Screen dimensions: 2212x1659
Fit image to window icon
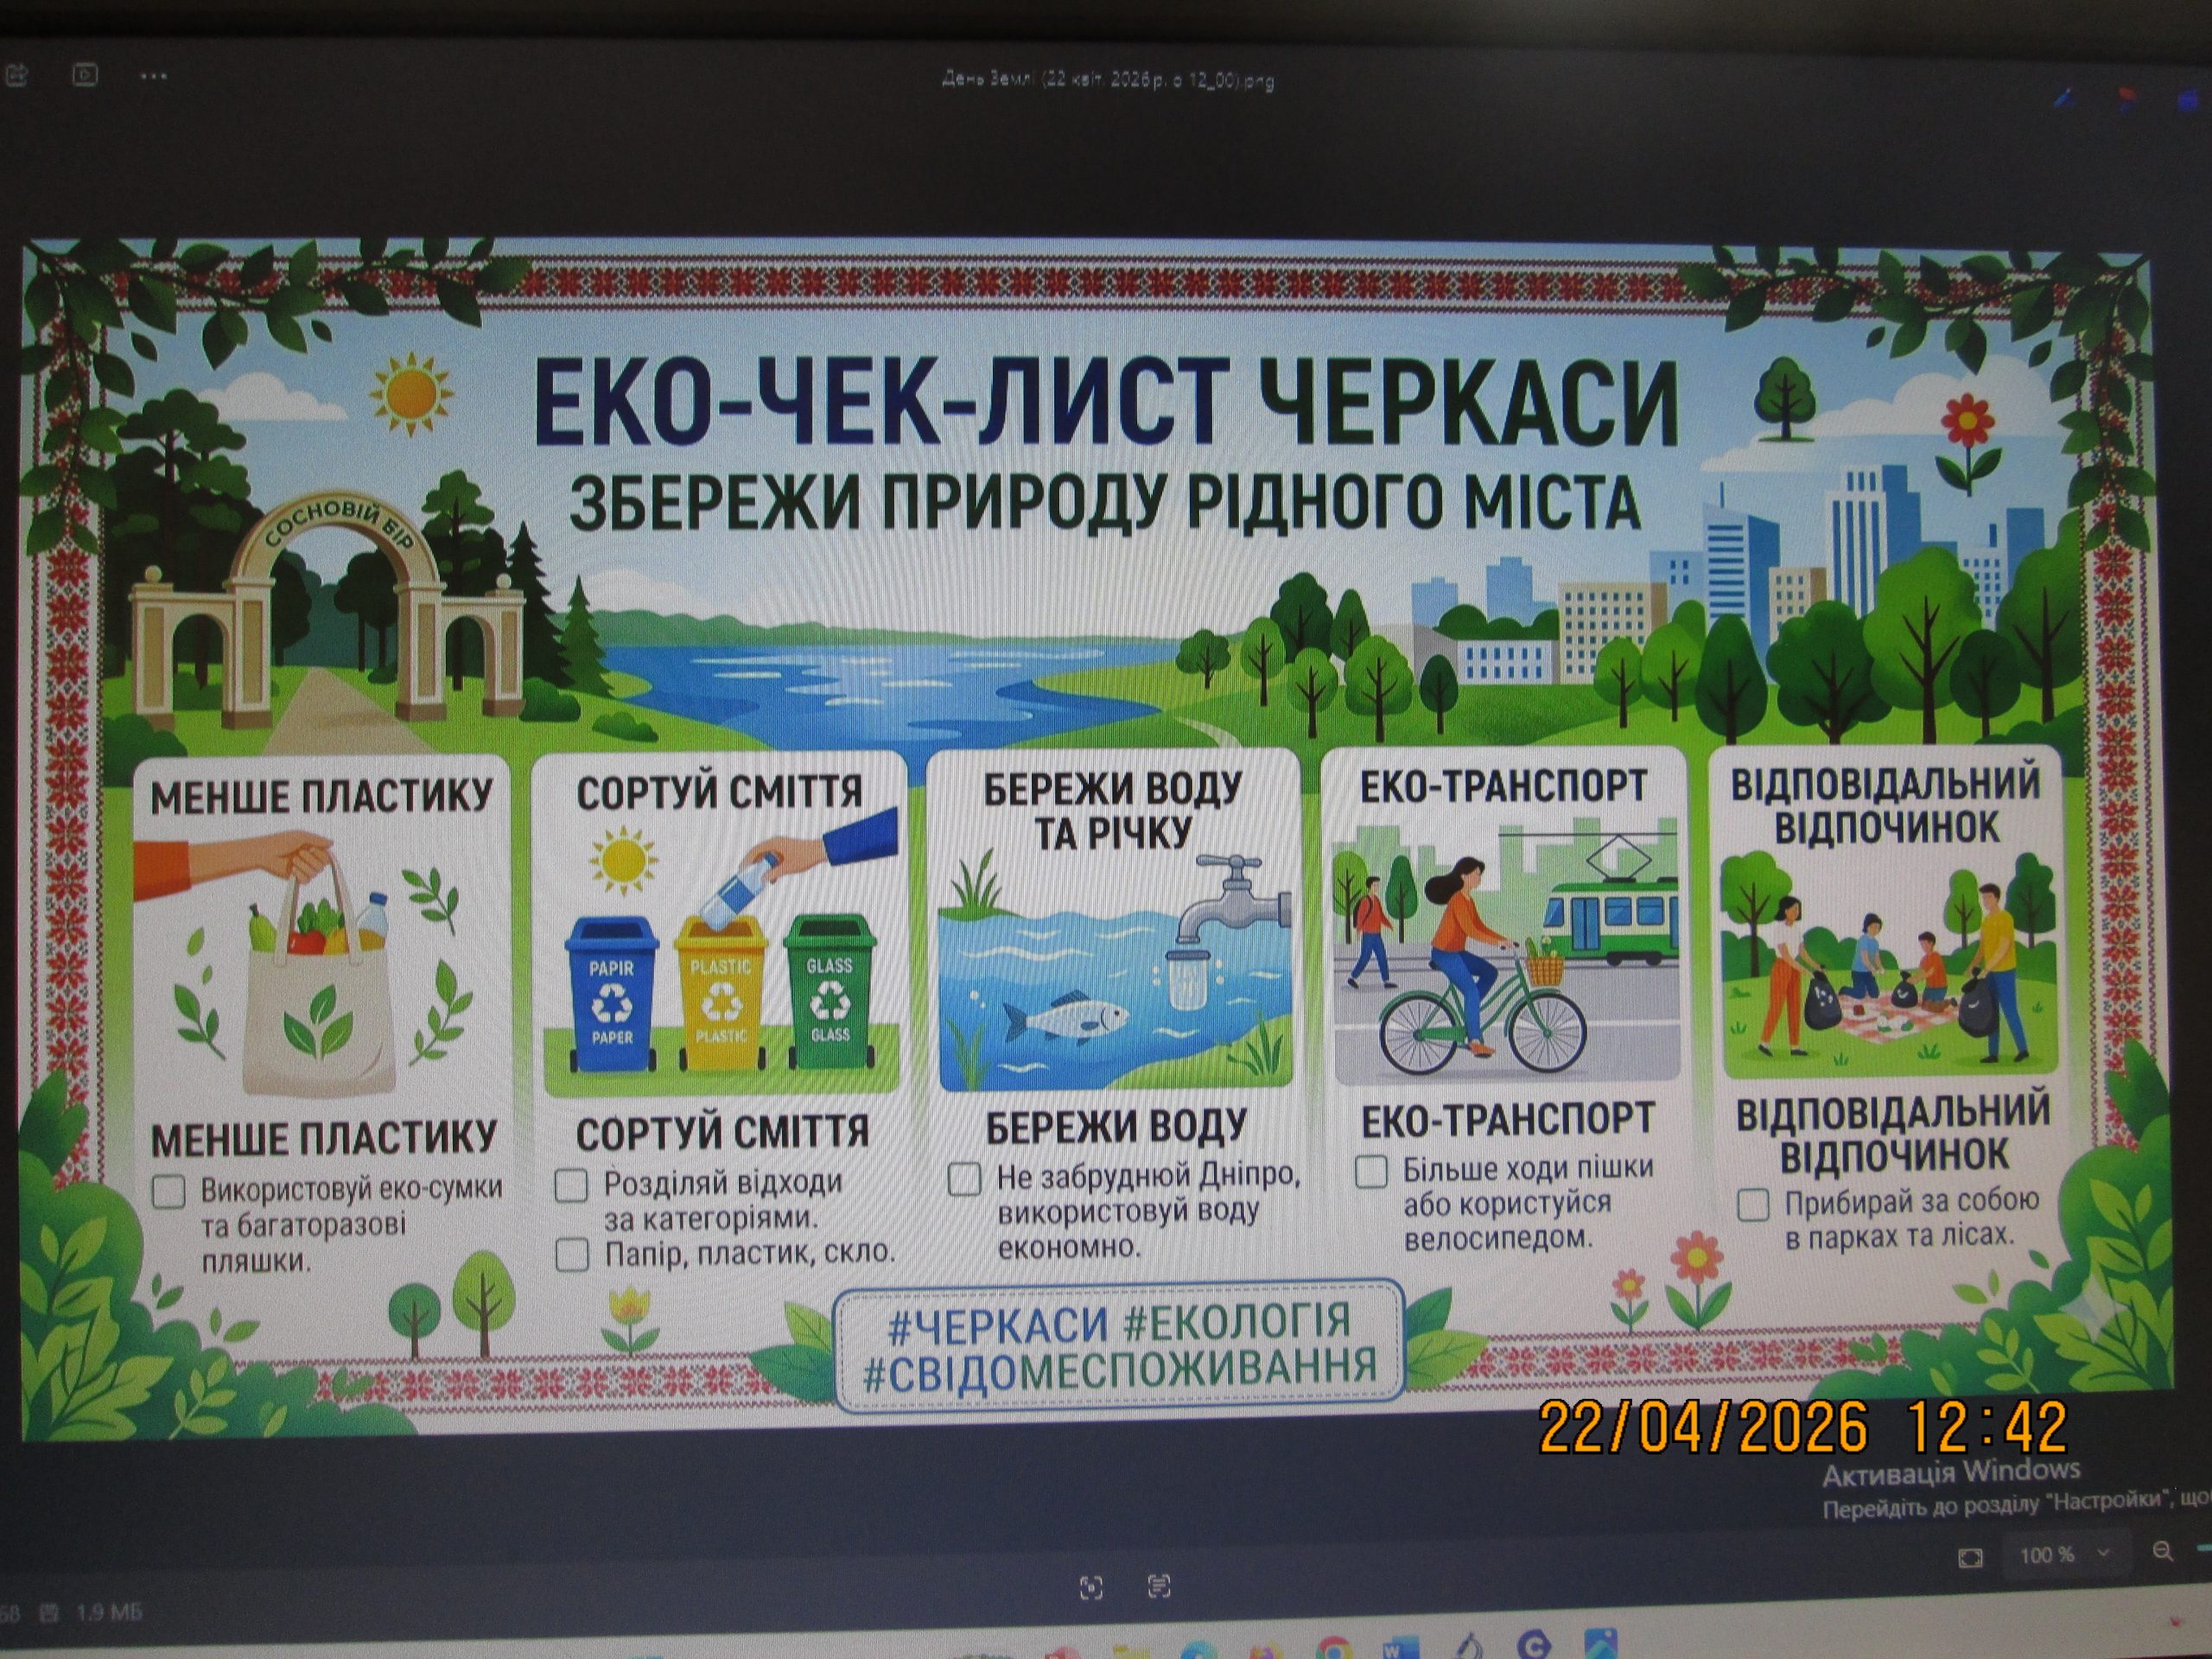(x=1970, y=1558)
